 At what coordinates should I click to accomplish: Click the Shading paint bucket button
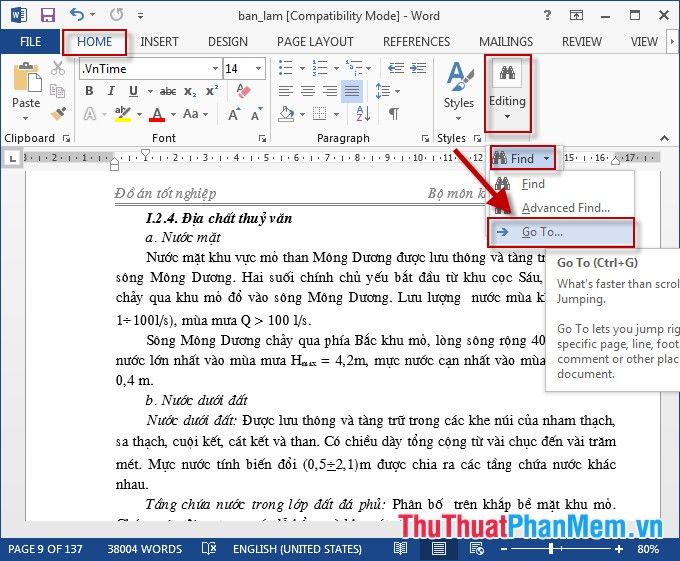(x=286, y=114)
